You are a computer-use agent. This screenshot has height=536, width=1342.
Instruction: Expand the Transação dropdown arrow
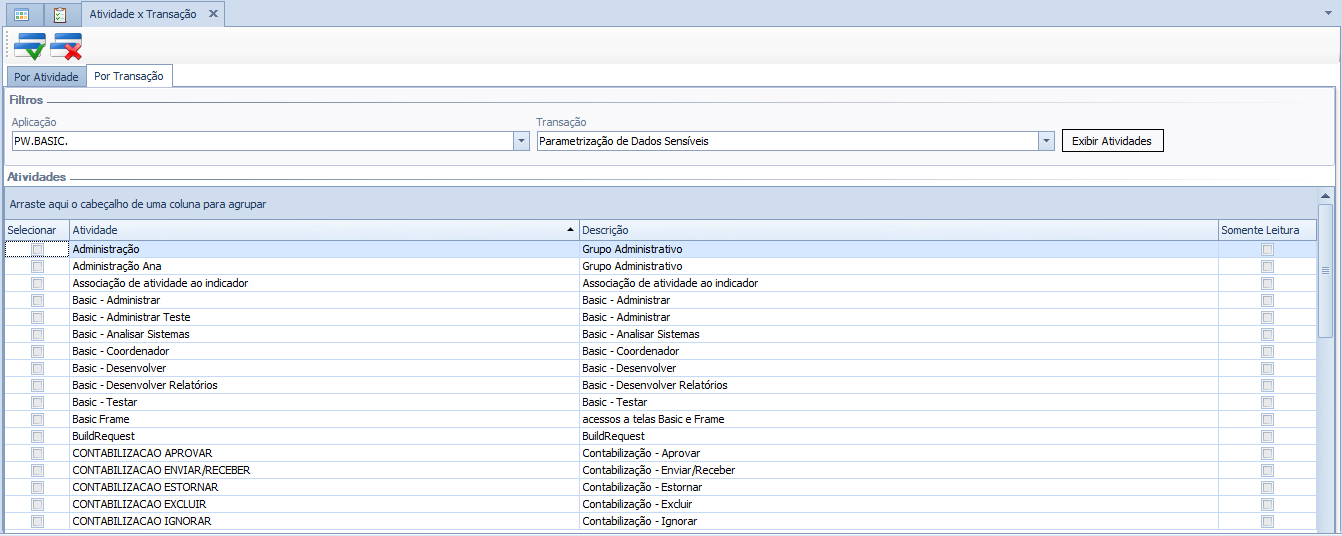click(x=1046, y=142)
